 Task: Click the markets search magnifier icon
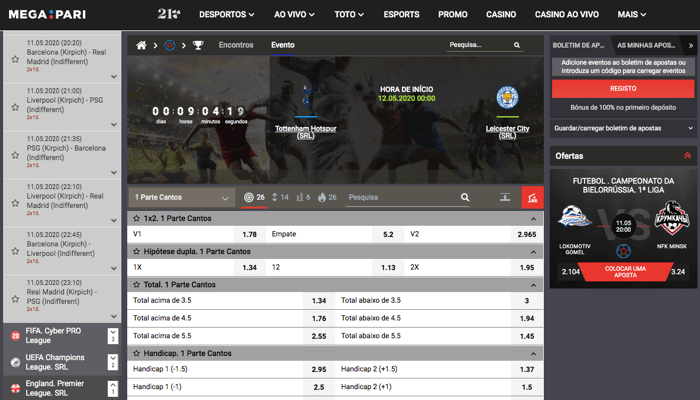[x=465, y=197]
